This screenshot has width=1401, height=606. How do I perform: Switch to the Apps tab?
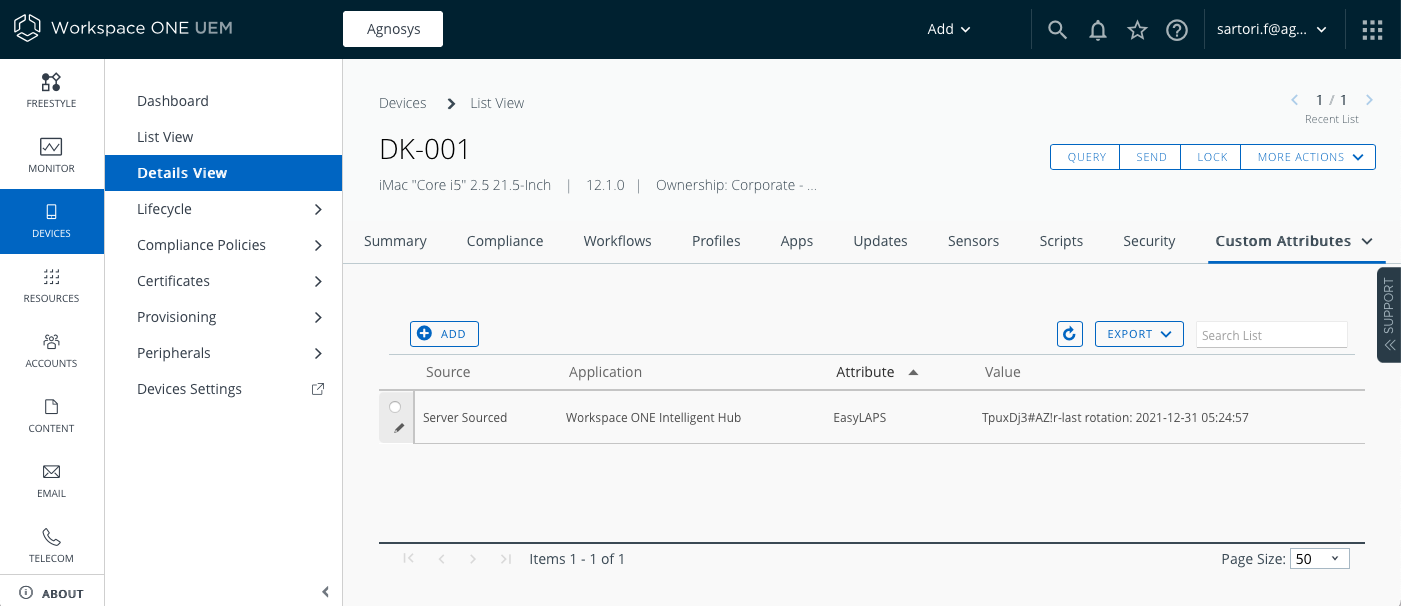(797, 241)
